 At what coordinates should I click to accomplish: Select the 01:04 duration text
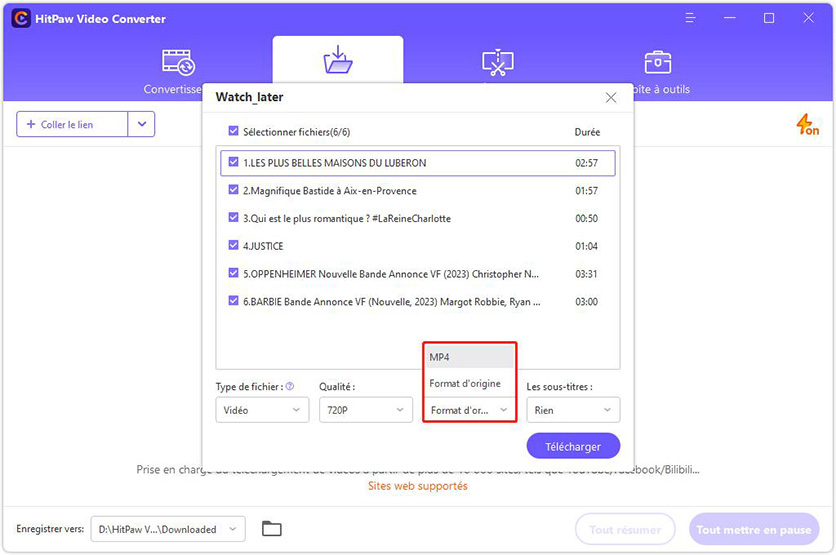click(x=586, y=246)
